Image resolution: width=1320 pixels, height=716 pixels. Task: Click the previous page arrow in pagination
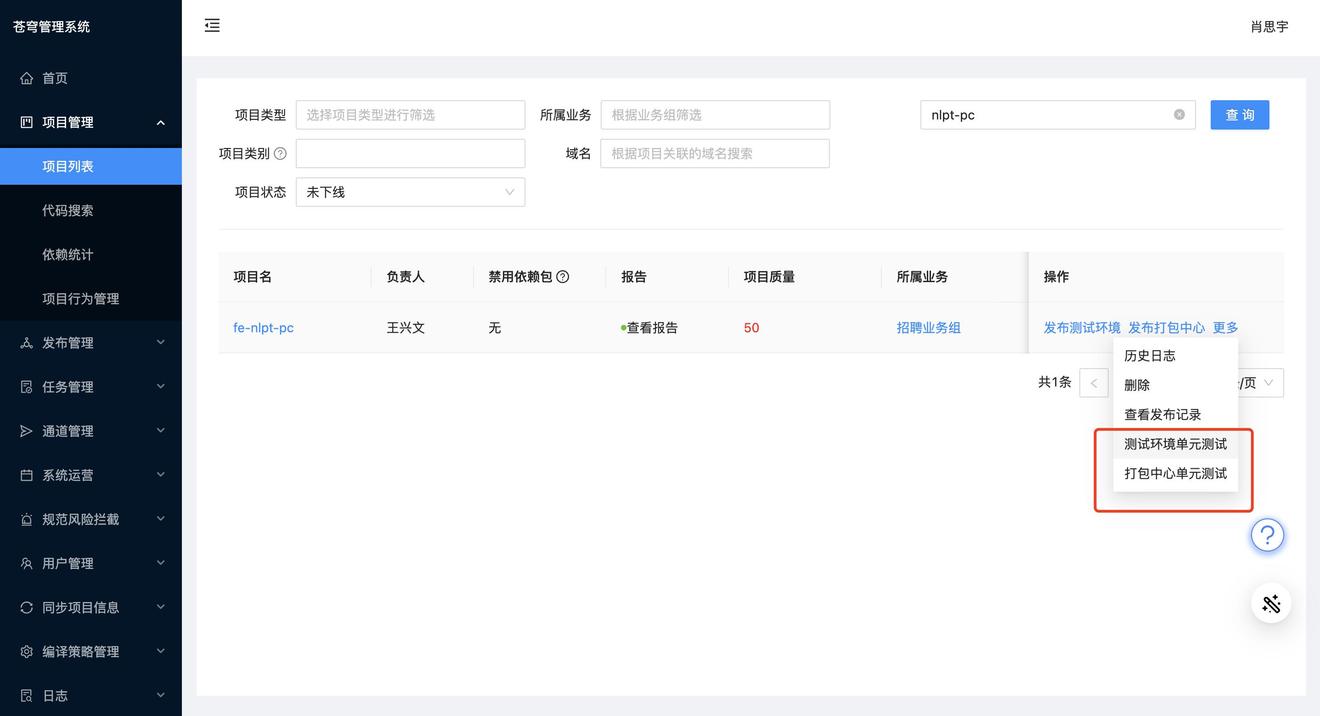1093,383
